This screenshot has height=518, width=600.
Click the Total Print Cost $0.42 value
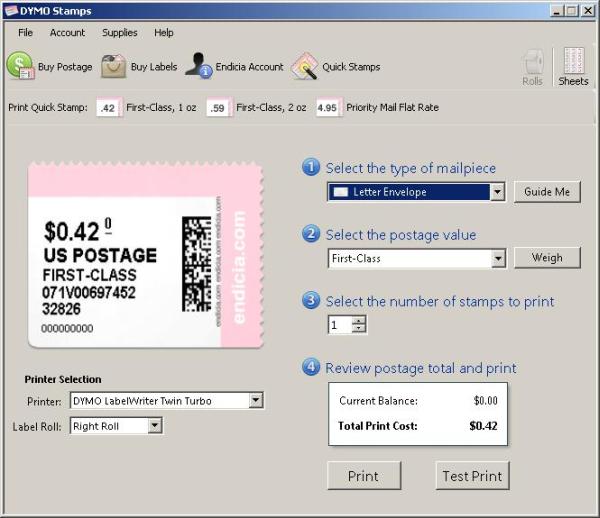point(483,426)
